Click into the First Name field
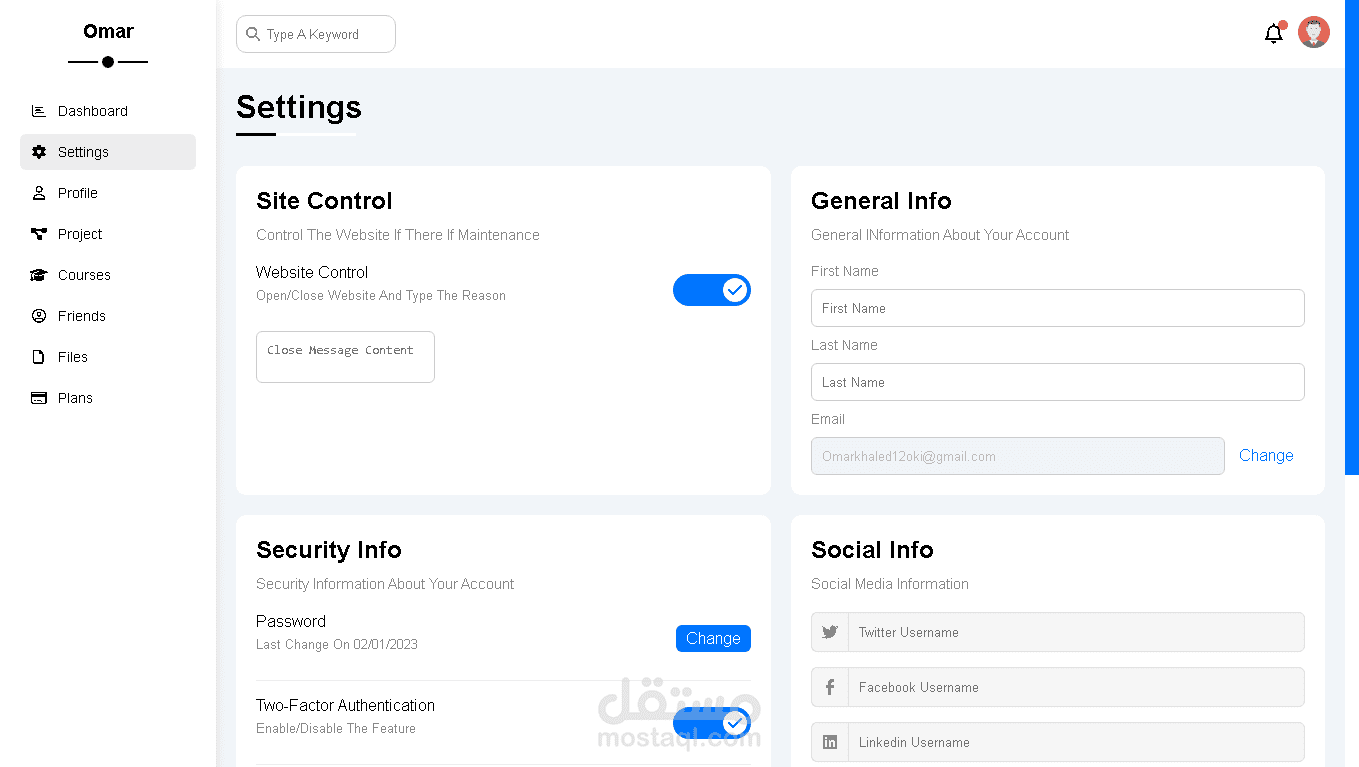This screenshot has width=1359, height=767. 1057,308
